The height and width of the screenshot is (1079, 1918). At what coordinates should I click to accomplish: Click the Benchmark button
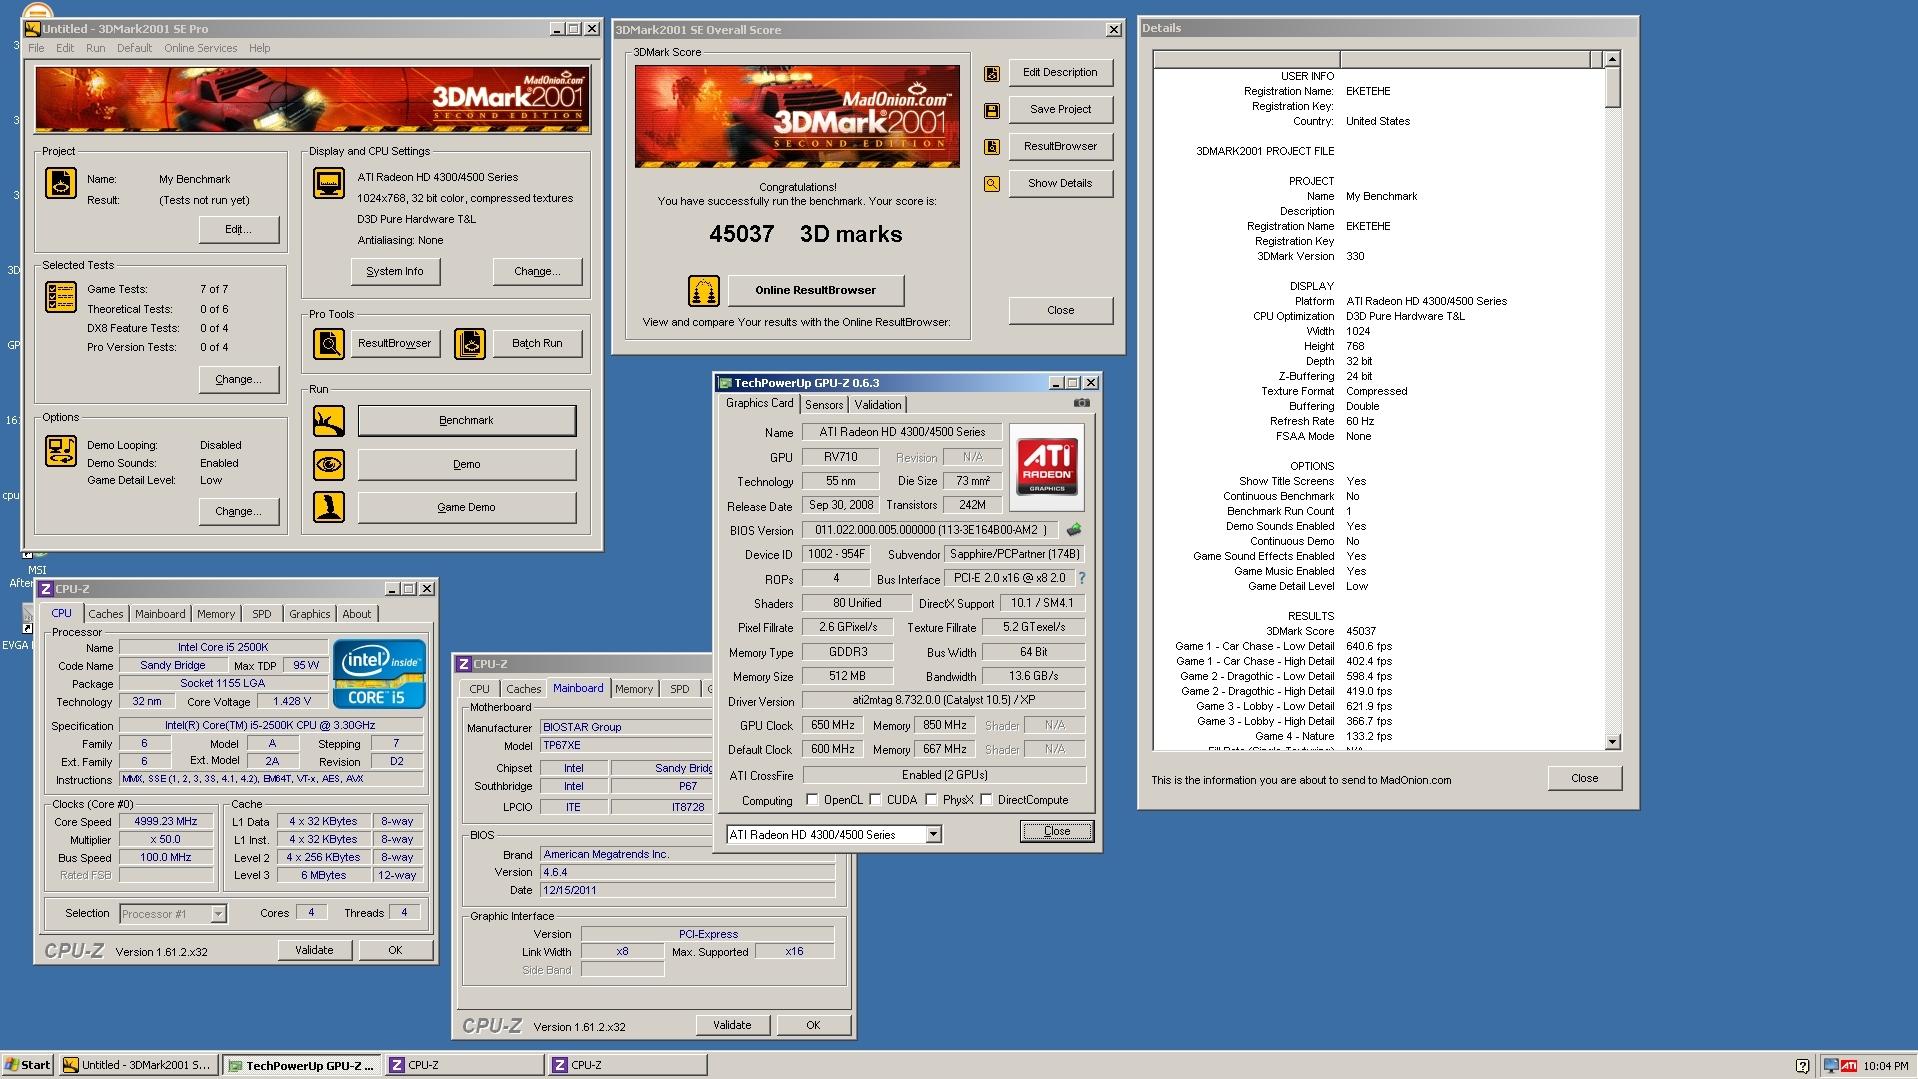point(467,421)
